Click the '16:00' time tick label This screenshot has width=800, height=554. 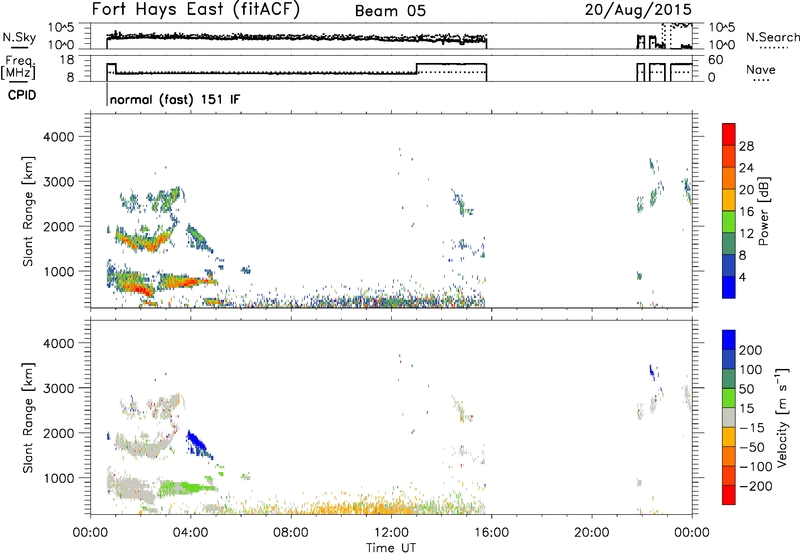click(x=491, y=533)
